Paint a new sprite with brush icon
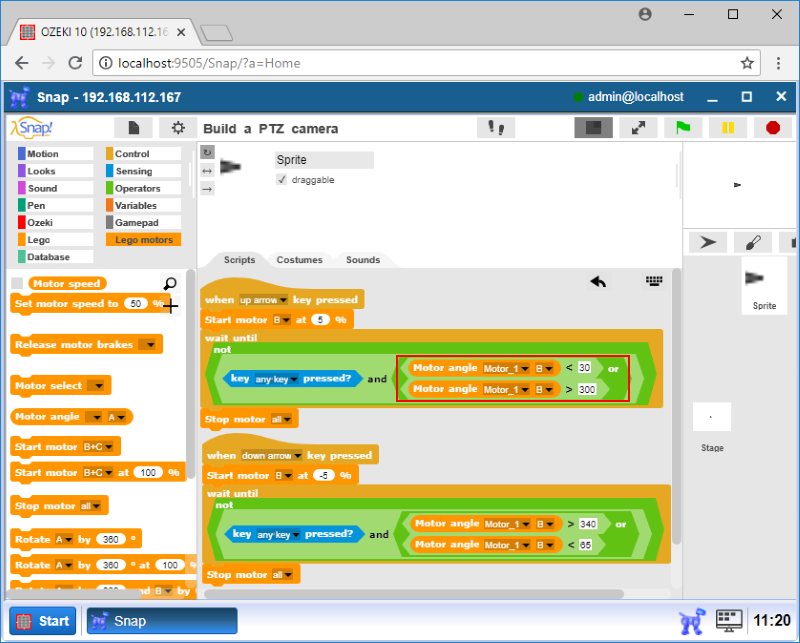 [753, 242]
